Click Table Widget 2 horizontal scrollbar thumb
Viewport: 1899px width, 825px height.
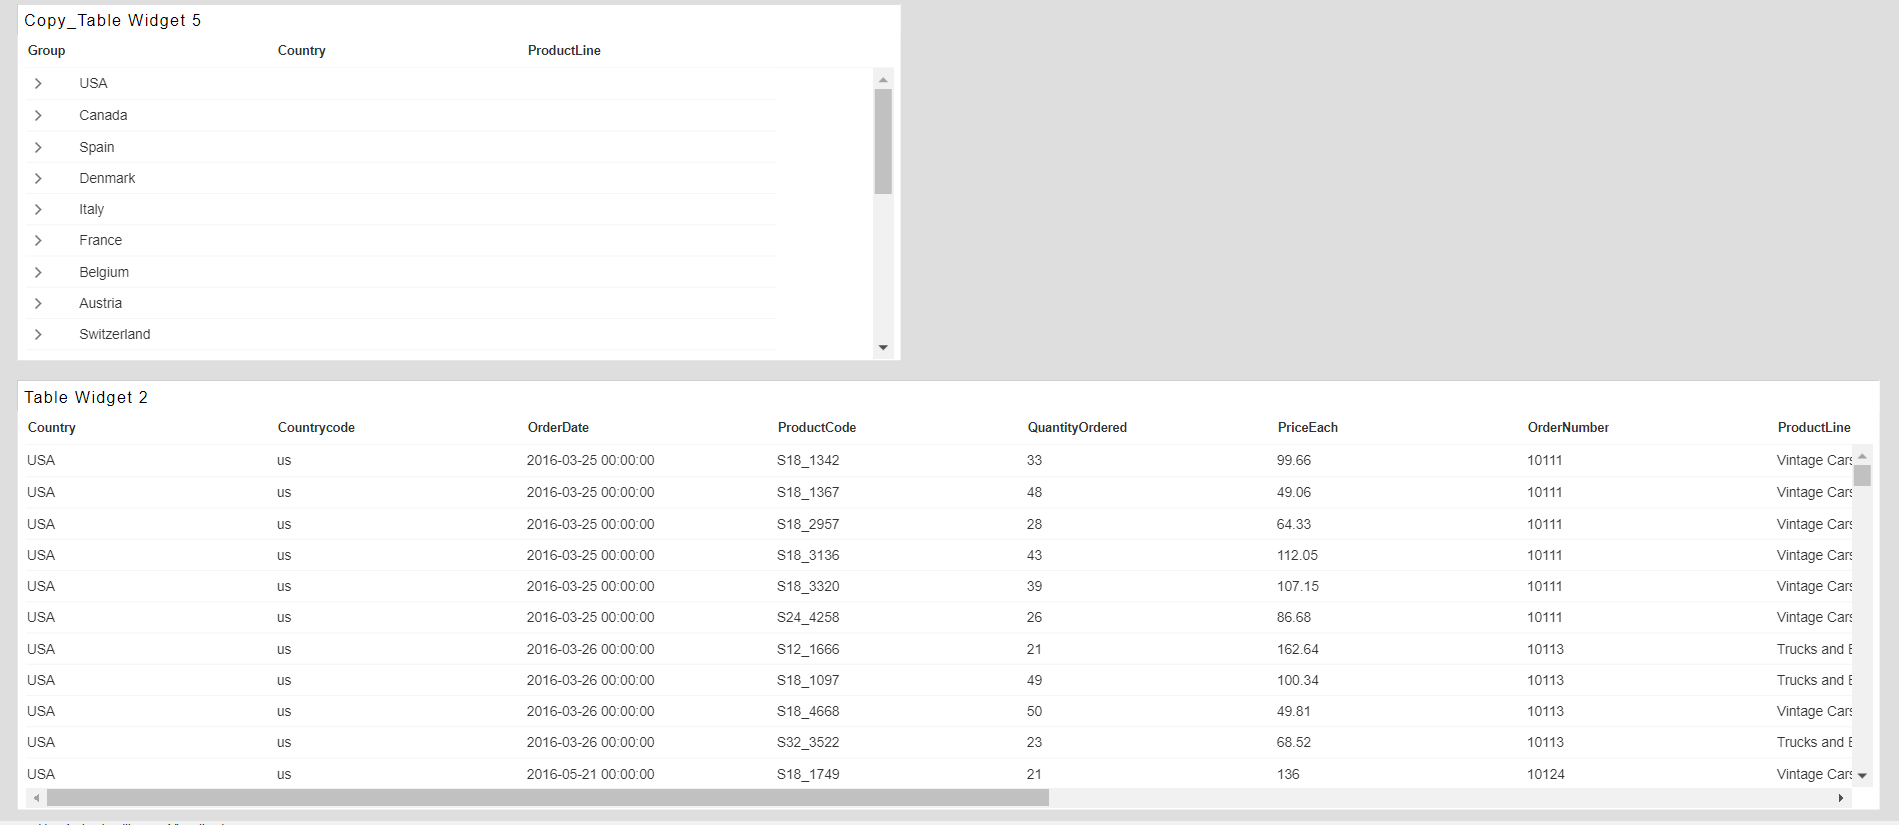(x=548, y=798)
